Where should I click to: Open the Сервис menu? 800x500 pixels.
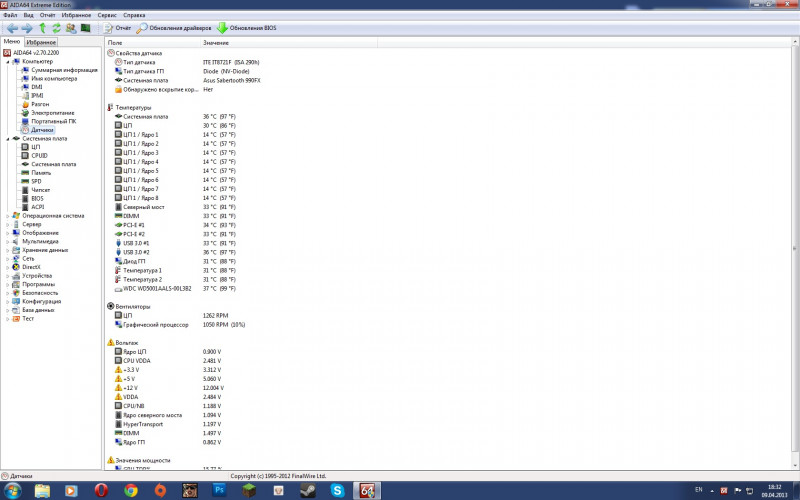tap(107, 15)
